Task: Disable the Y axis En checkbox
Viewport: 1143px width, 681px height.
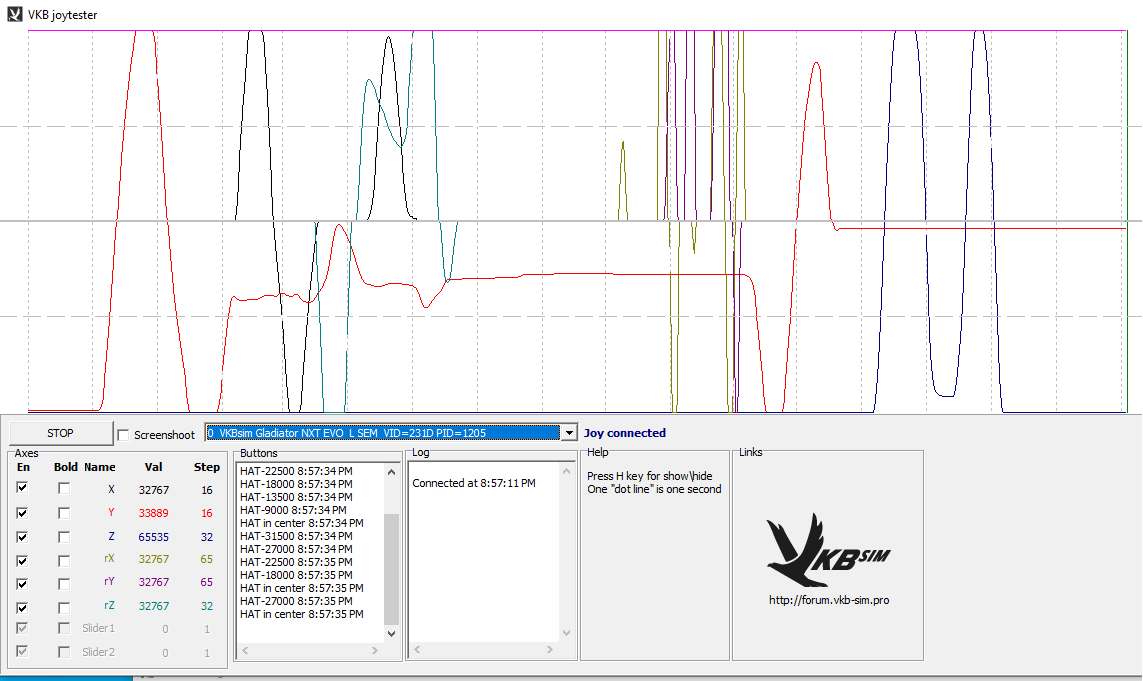Action: coord(23,513)
